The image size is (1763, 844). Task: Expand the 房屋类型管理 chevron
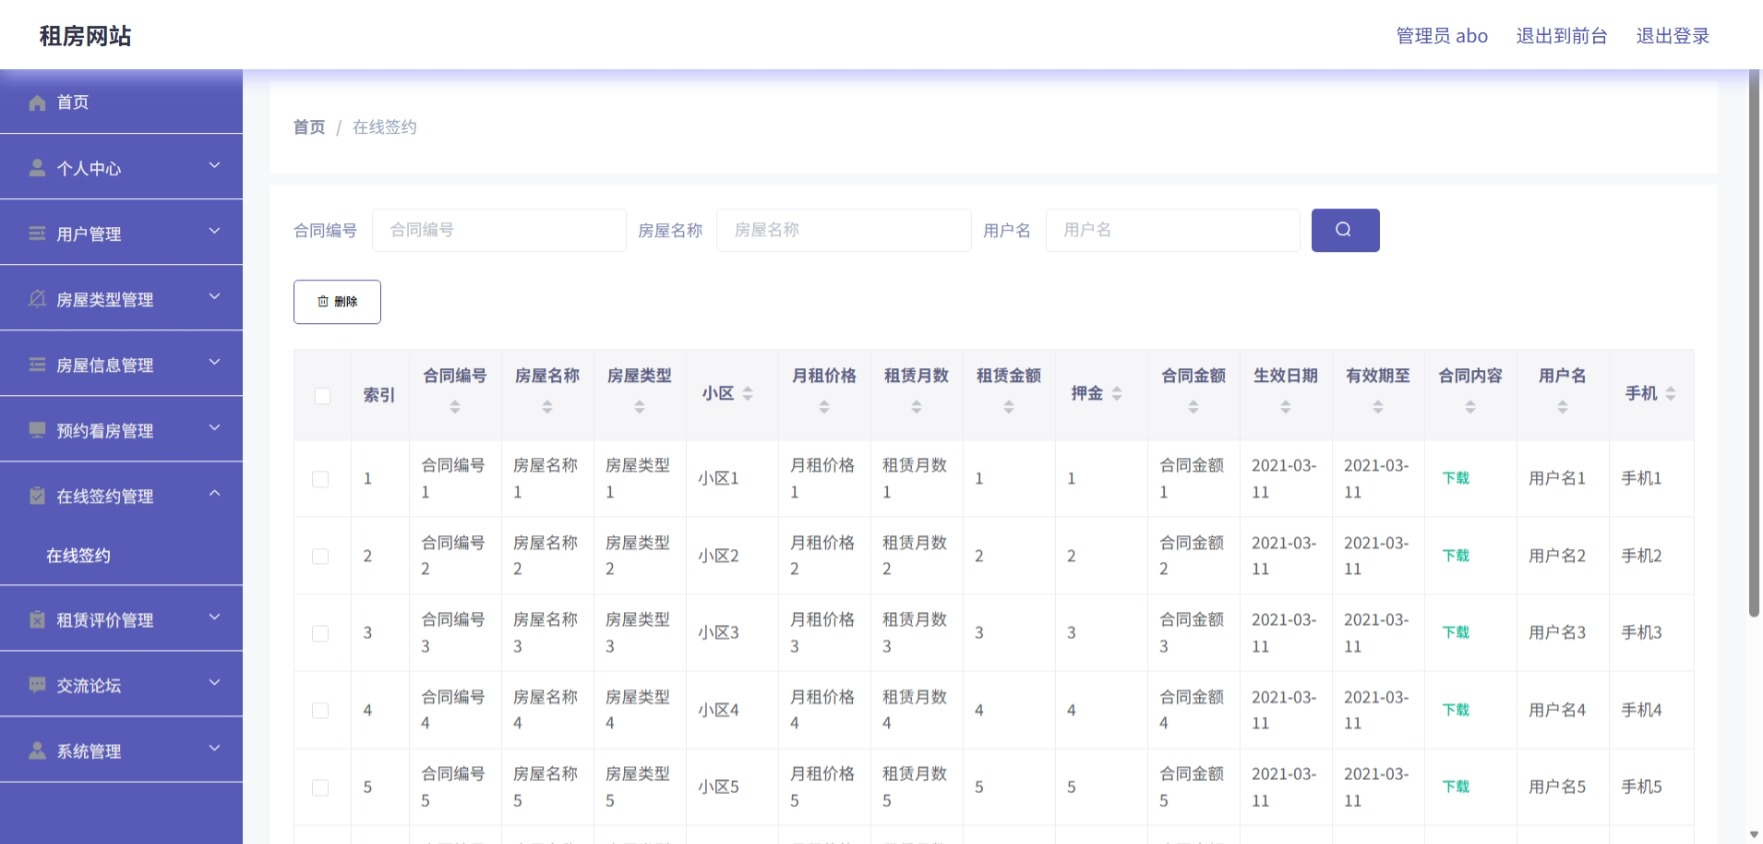(214, 297)
